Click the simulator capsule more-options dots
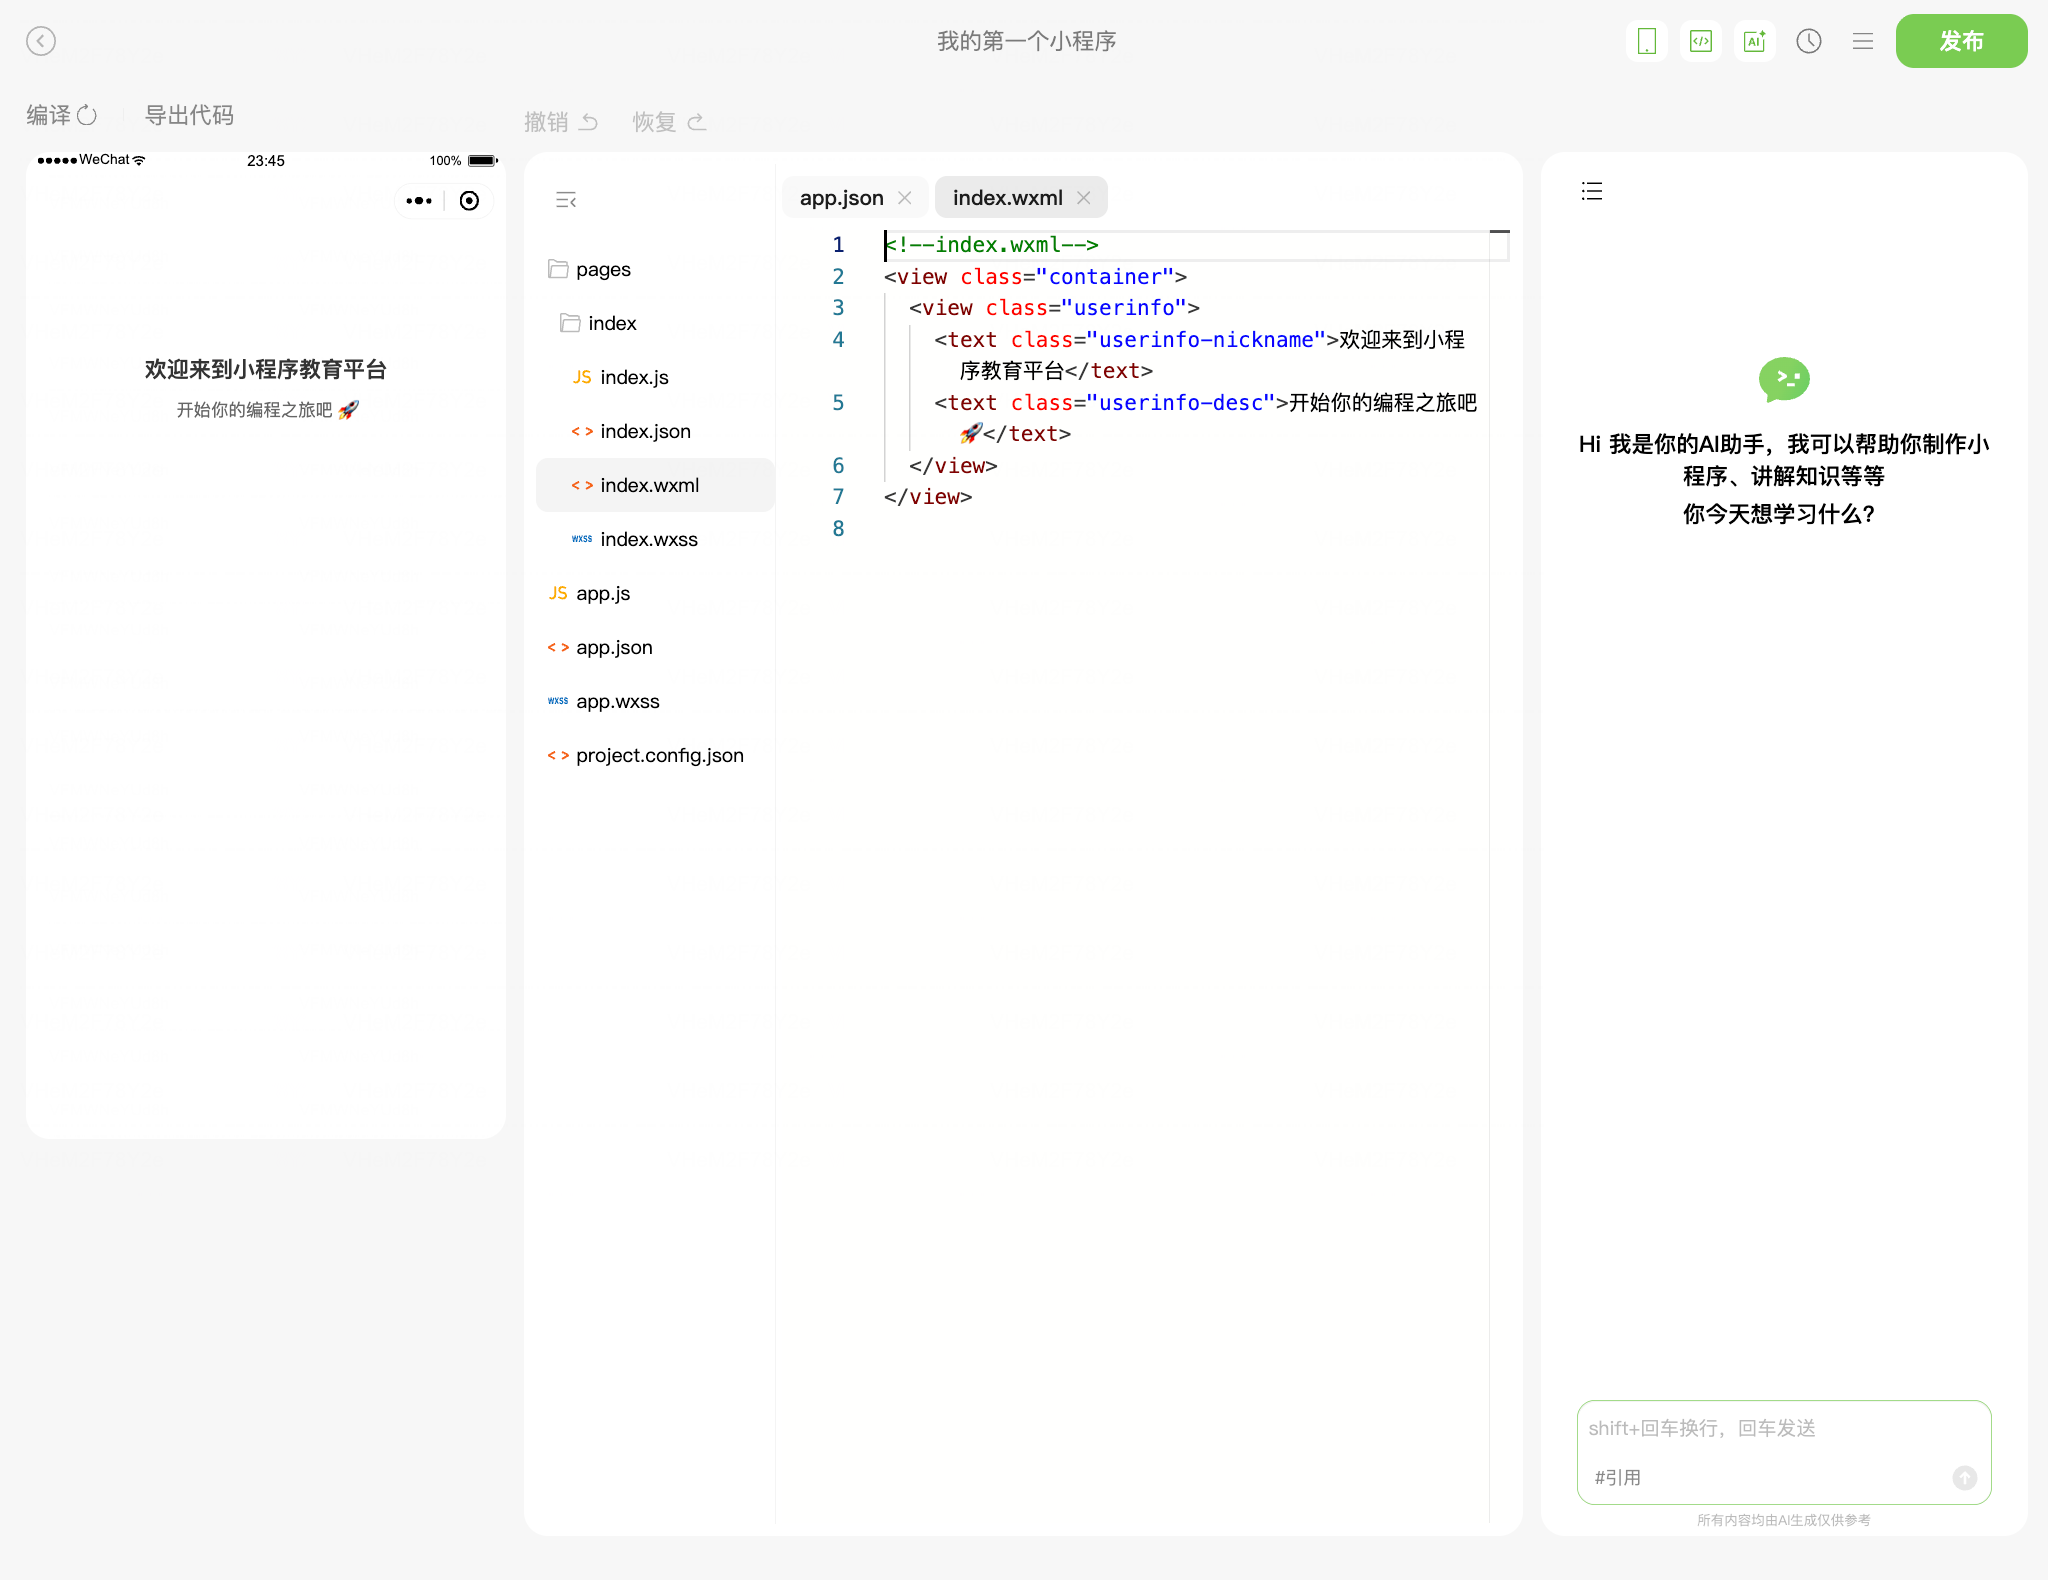 pyautogui.click(x=419, y=201)
